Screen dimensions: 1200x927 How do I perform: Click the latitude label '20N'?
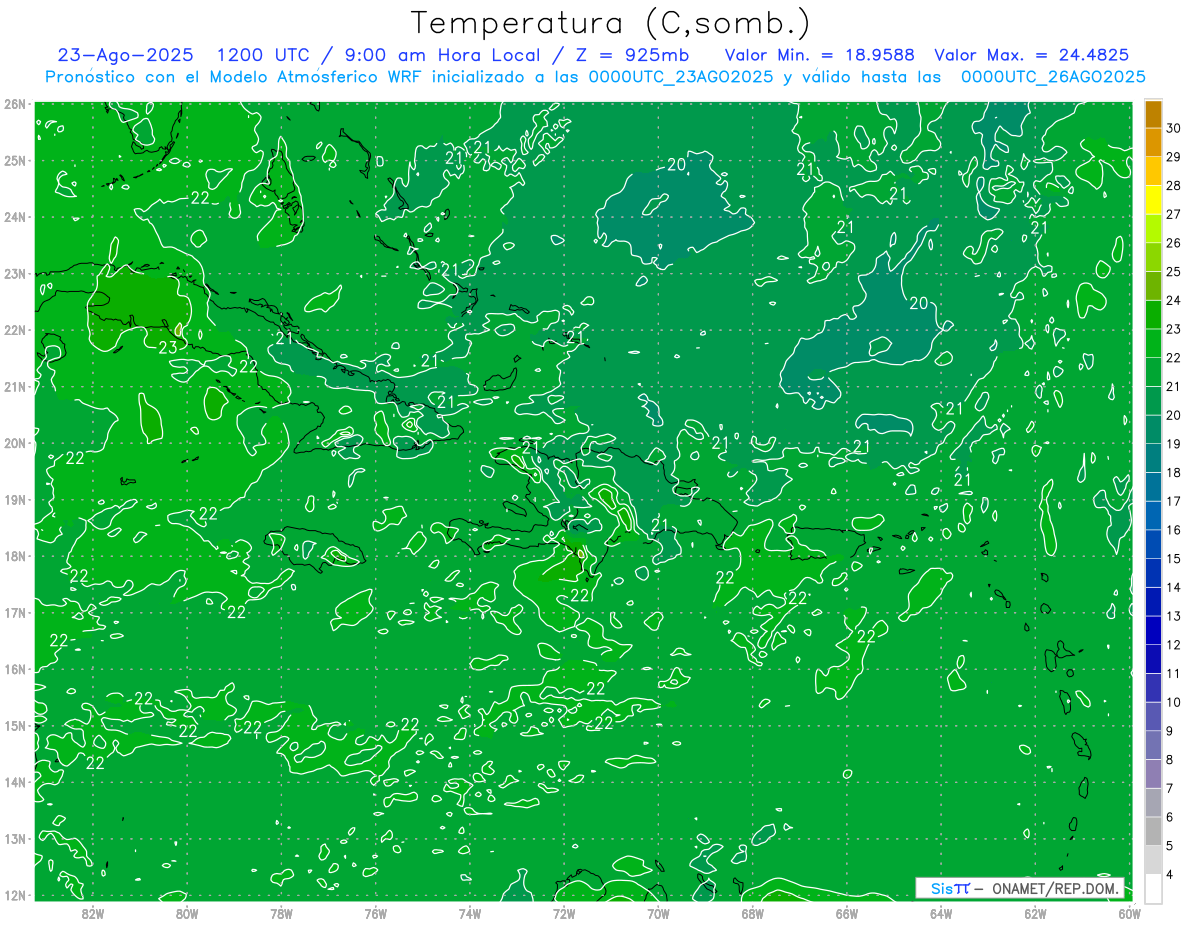point(15,443)
